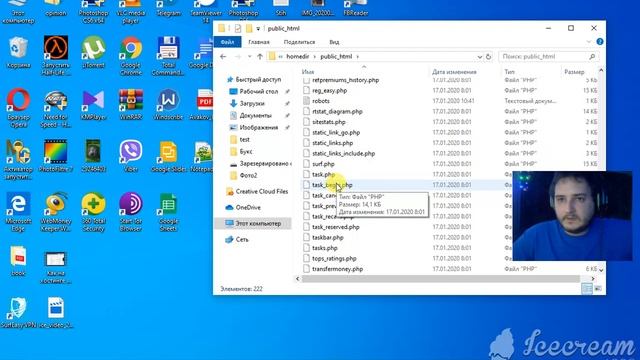This screenshot has width=640, height=360.
Task: Click the Google Slides desktop shortcut
Action: coord(168,156)
